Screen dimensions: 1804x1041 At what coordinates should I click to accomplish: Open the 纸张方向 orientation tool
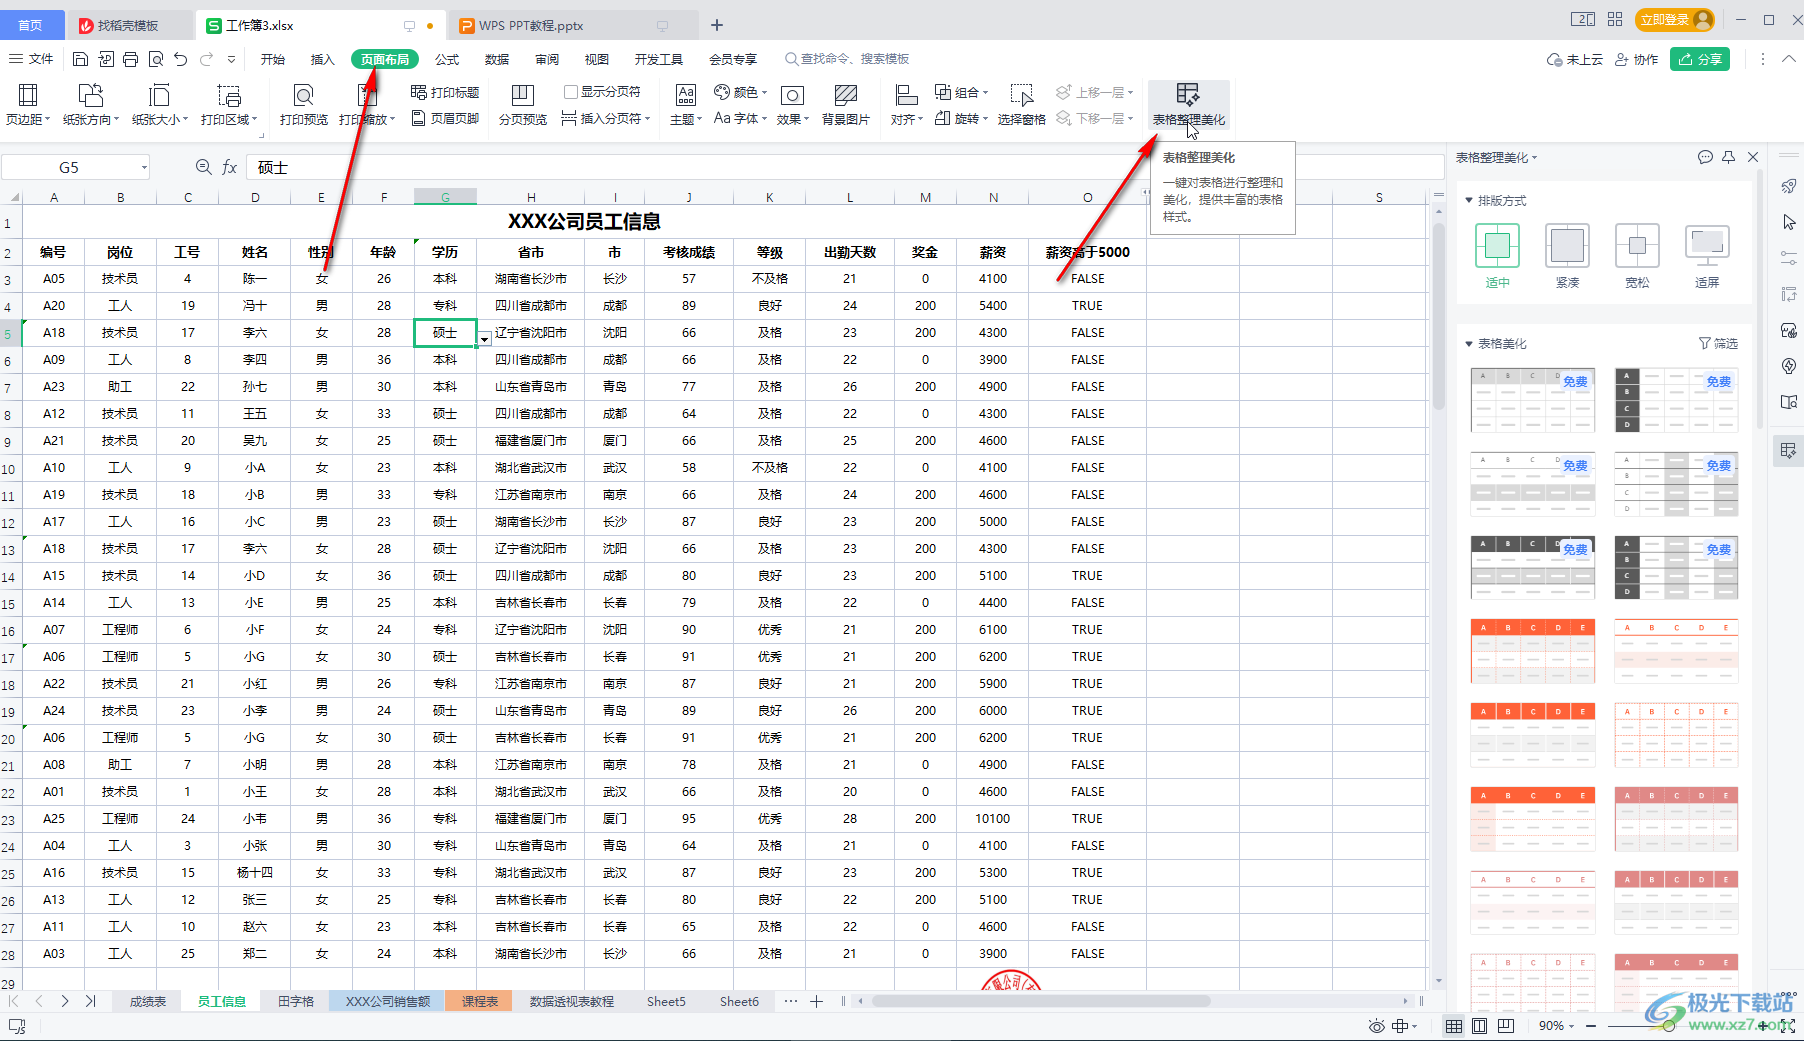91,105
